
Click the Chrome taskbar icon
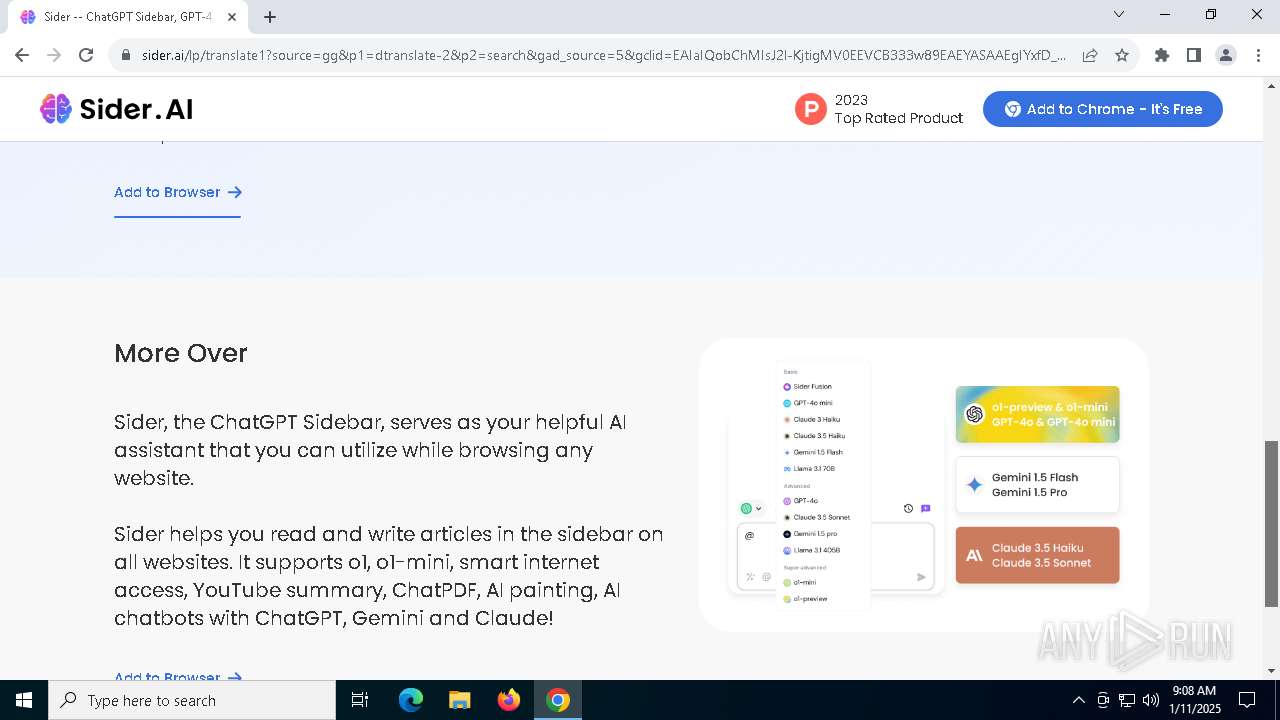pos(558,700)
